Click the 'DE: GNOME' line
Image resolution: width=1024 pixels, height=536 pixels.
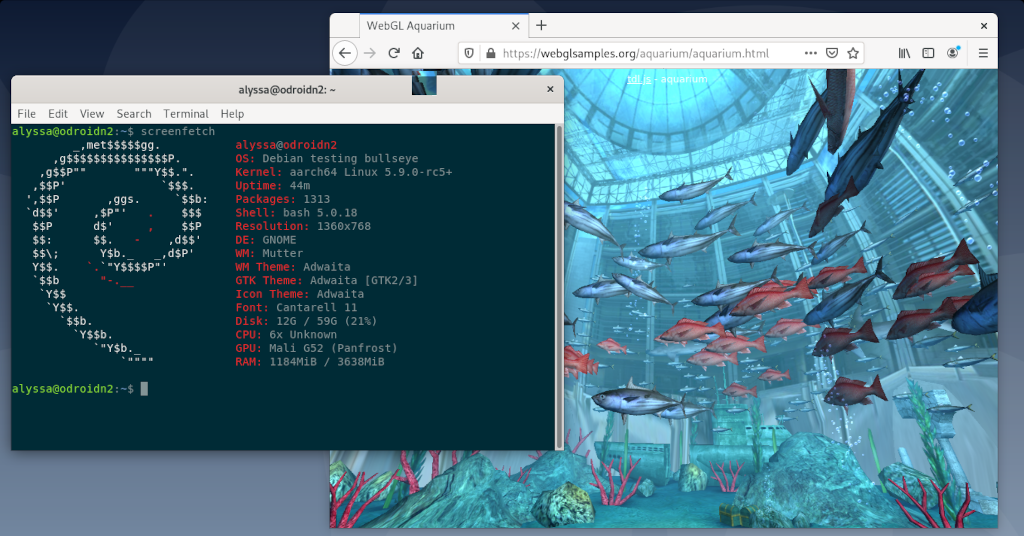(266, 240)
